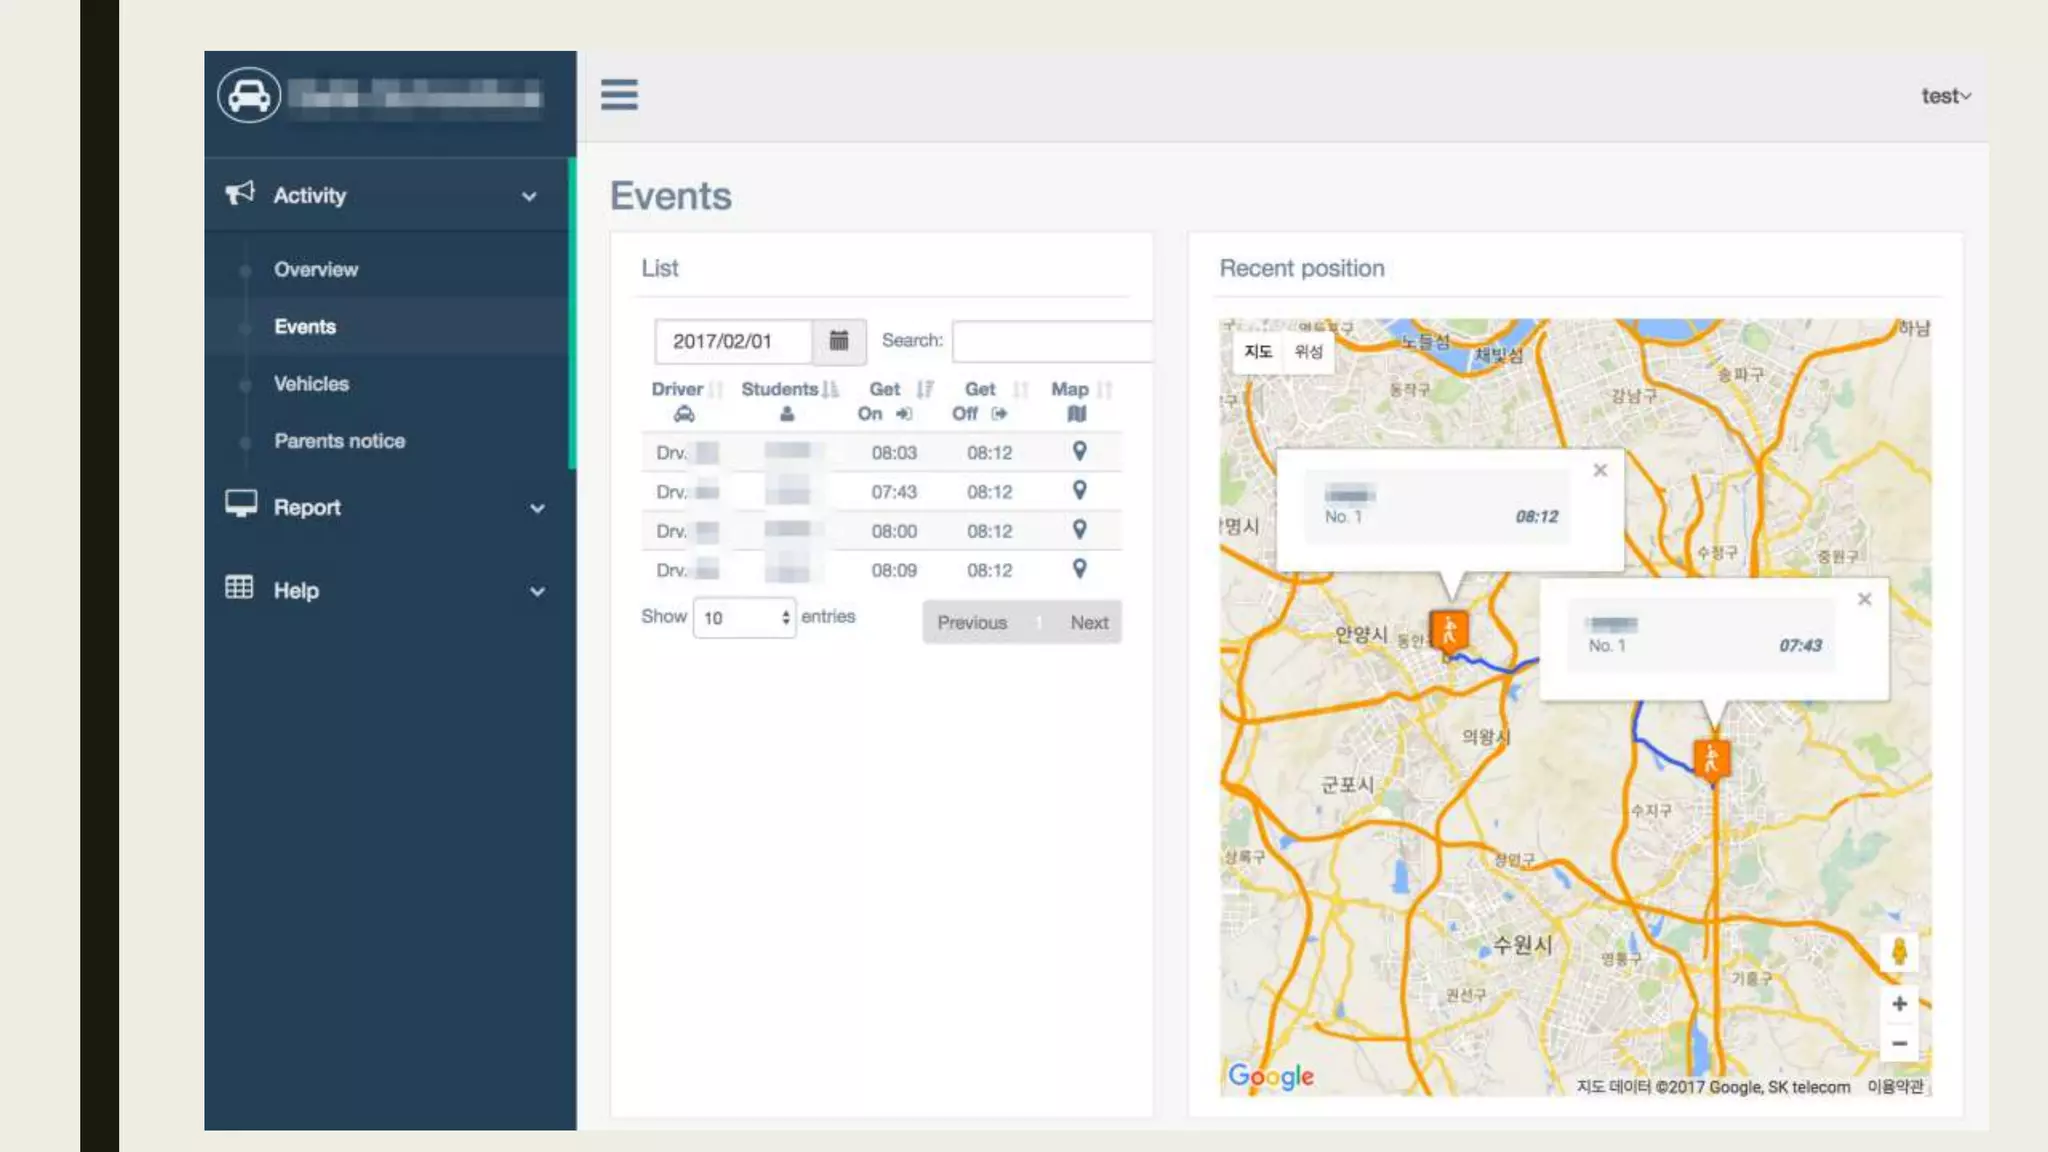The width and height of the screenshot is (2048, 1152).
Task: Click the Street View pegman icon
Action: click(x=1899, y=951)
